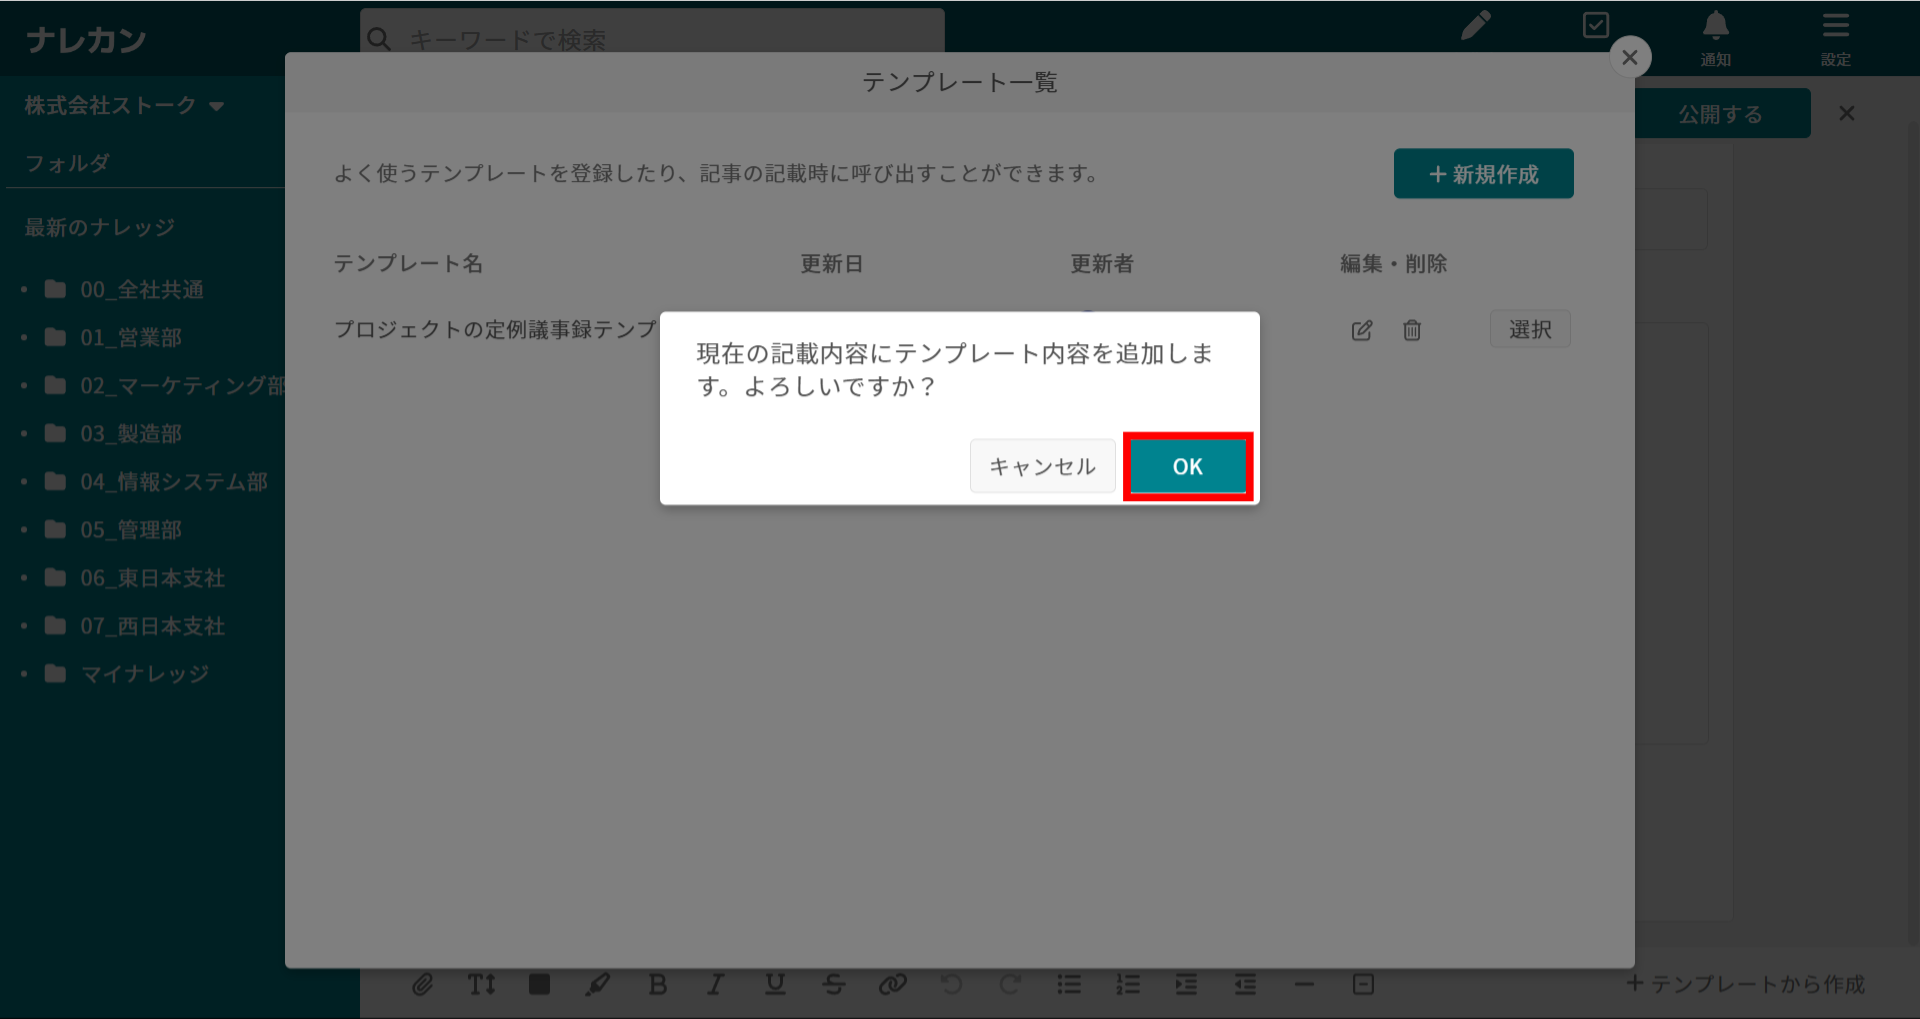The width and height of the screenshot is (1920, 1019).
Task: Edit the プロジェクトの定例議事録 template via pencil icon
Action: pyautogui.click(x=1361, y=330)
